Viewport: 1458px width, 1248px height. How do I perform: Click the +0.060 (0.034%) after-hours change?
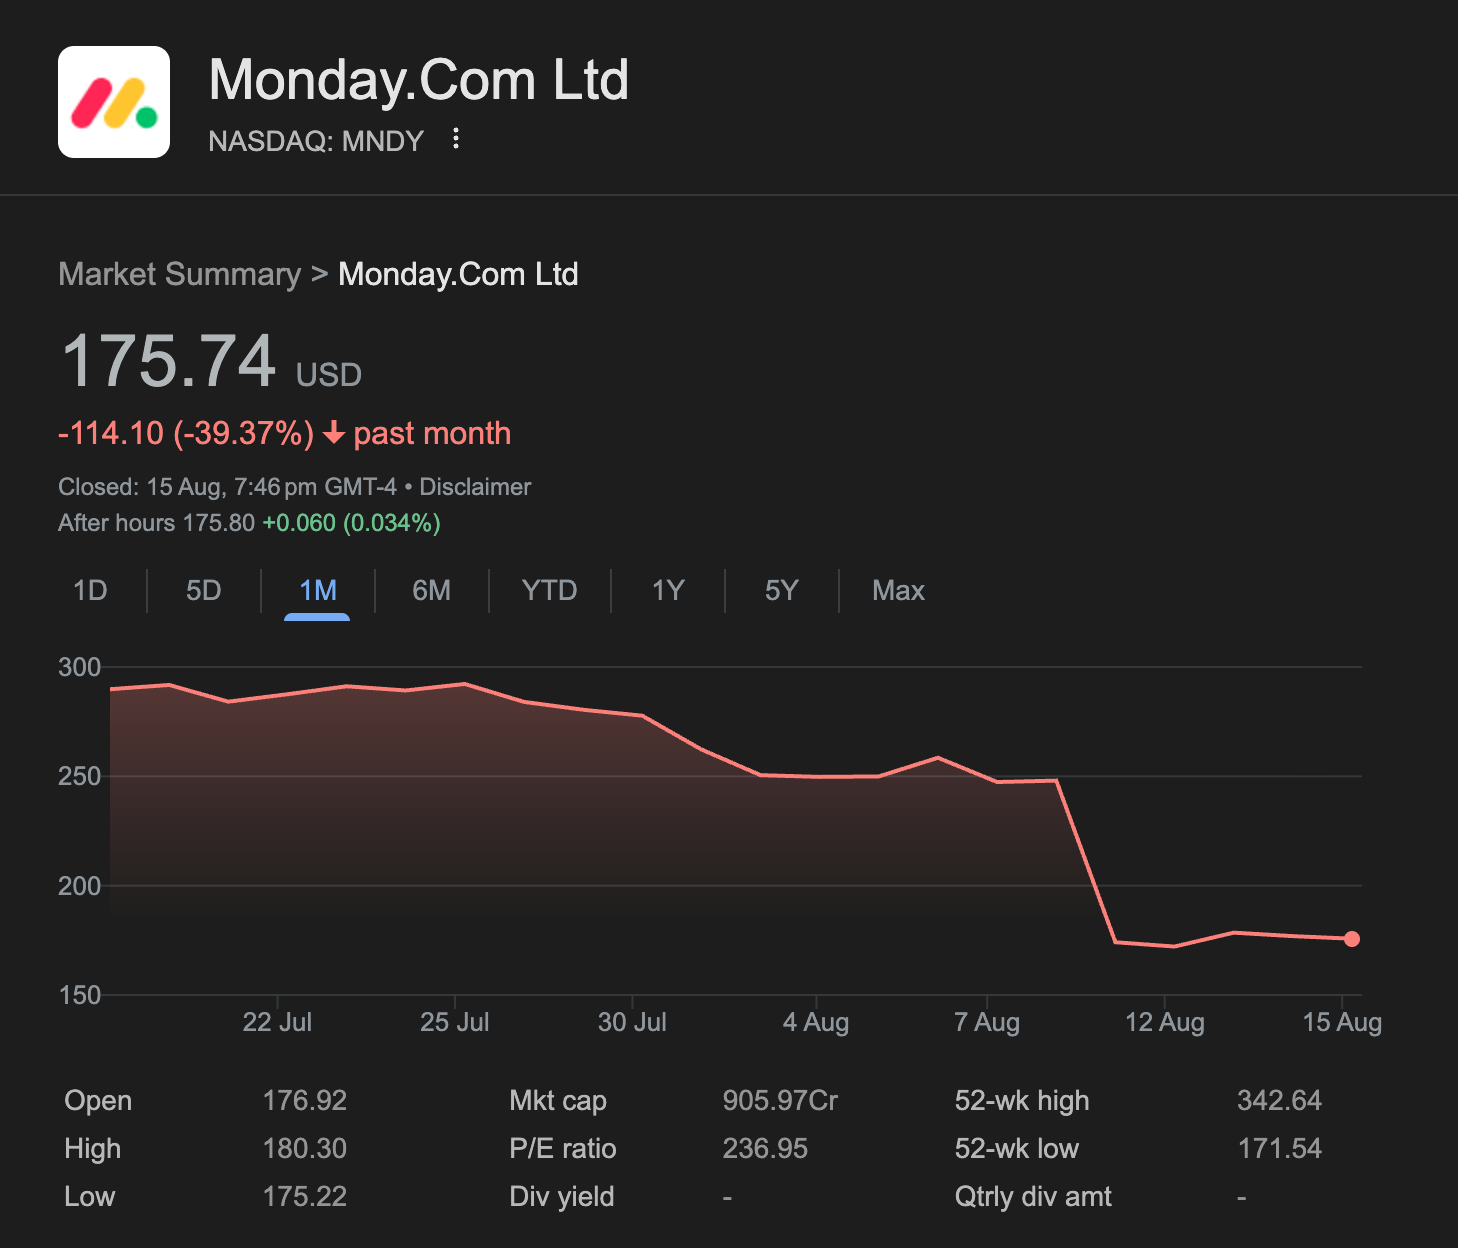[x=351, y=523]
